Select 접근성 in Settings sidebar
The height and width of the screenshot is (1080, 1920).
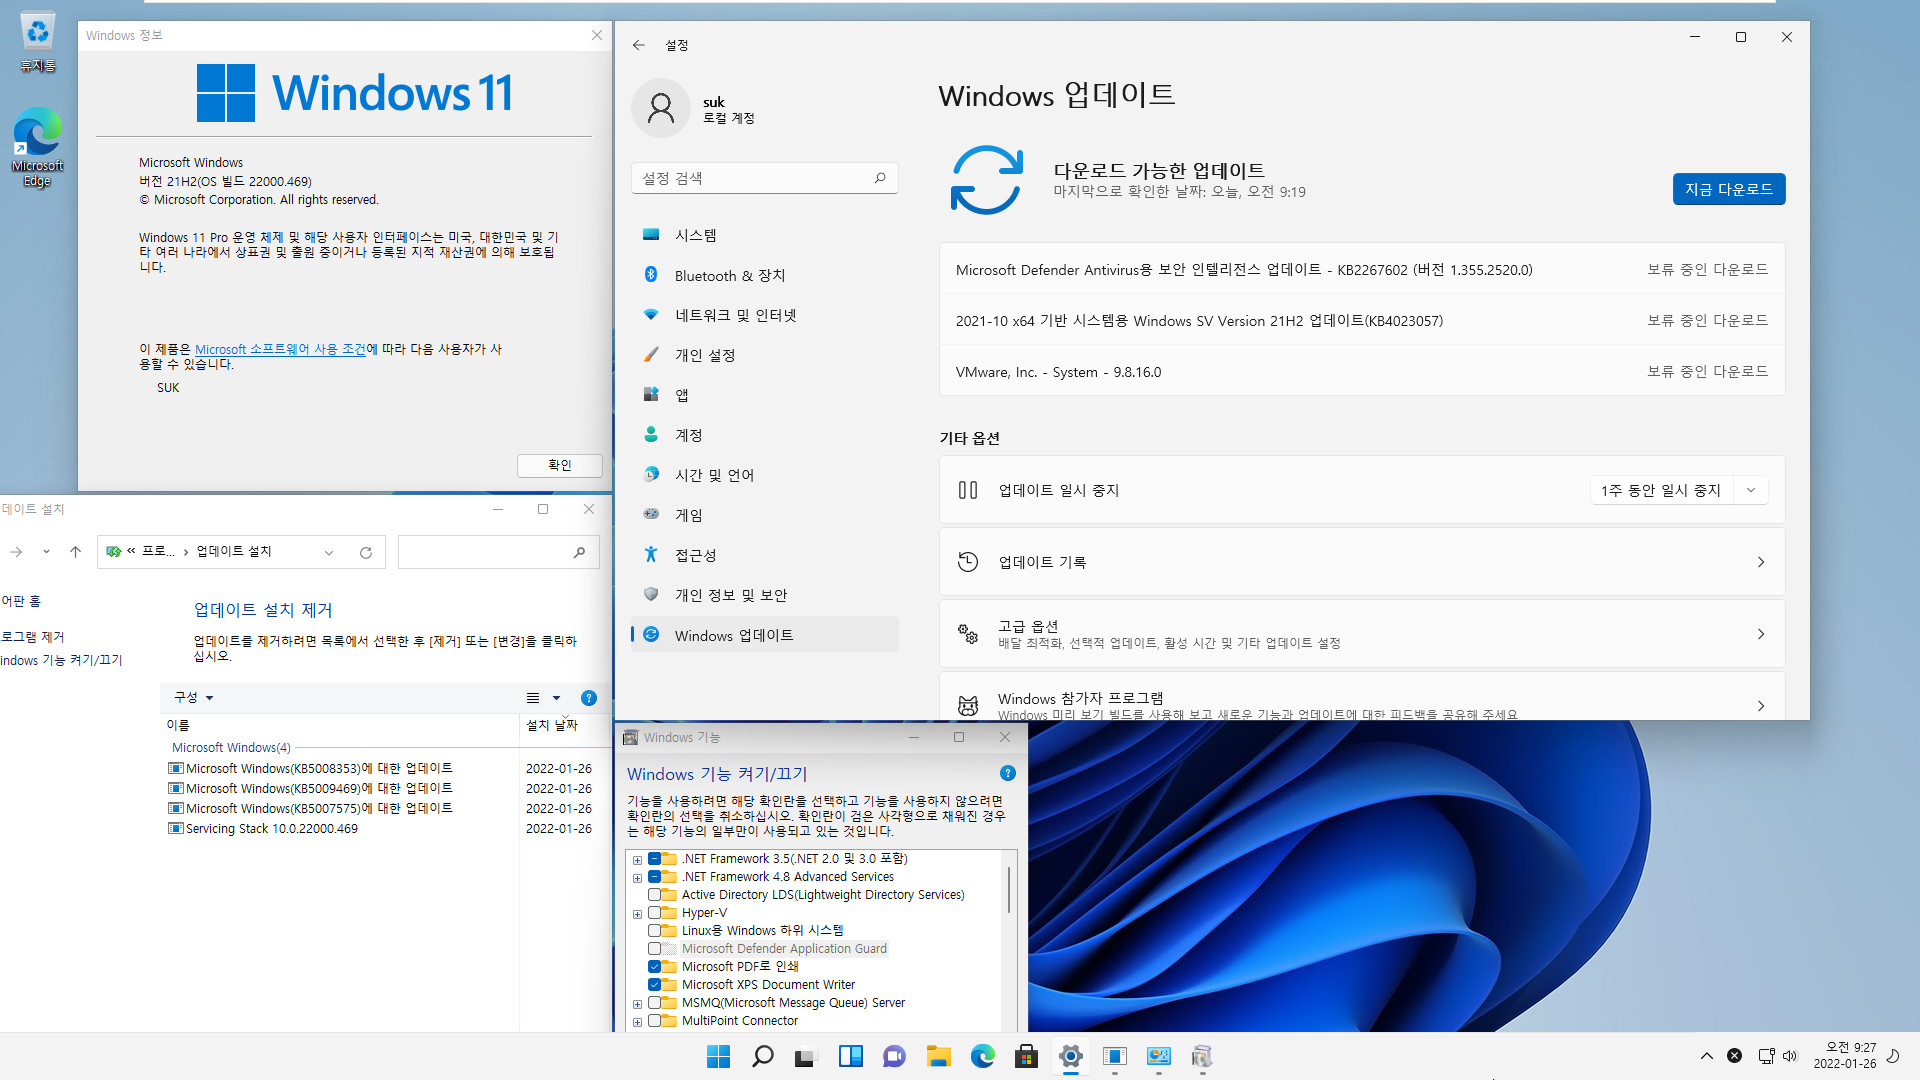click(765, 555)
